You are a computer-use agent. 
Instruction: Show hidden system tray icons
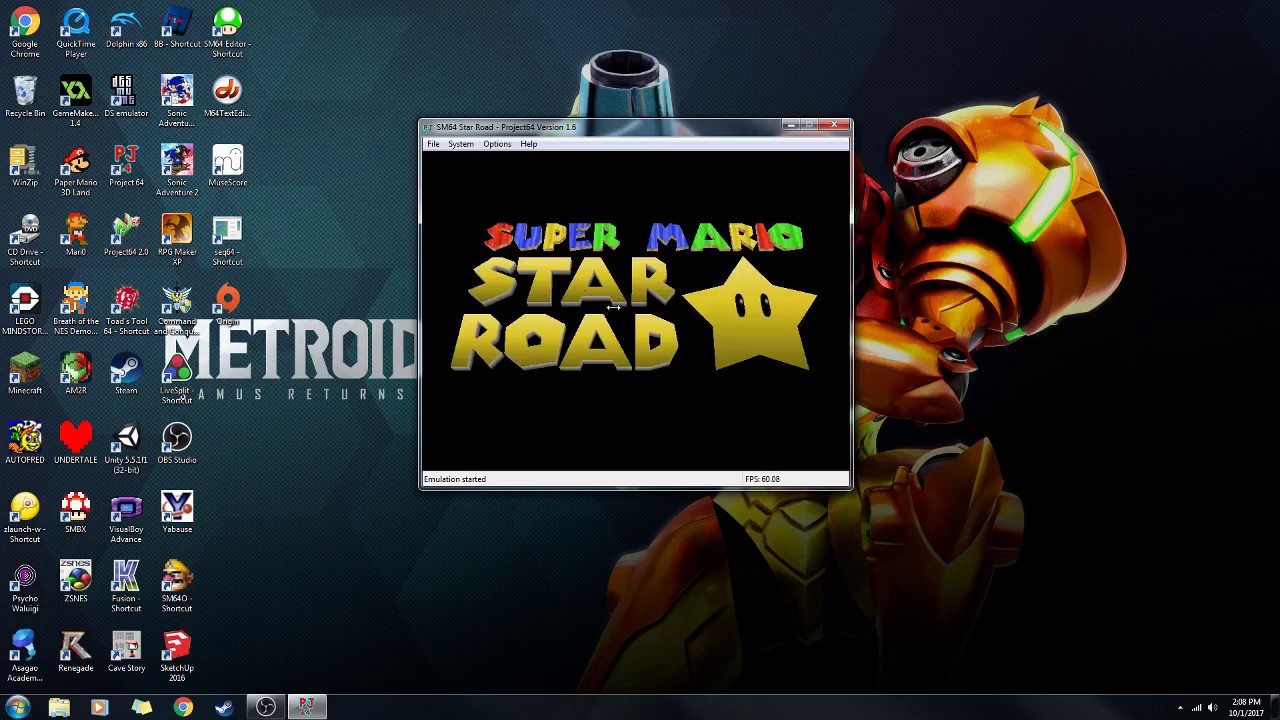point(1180,708)
